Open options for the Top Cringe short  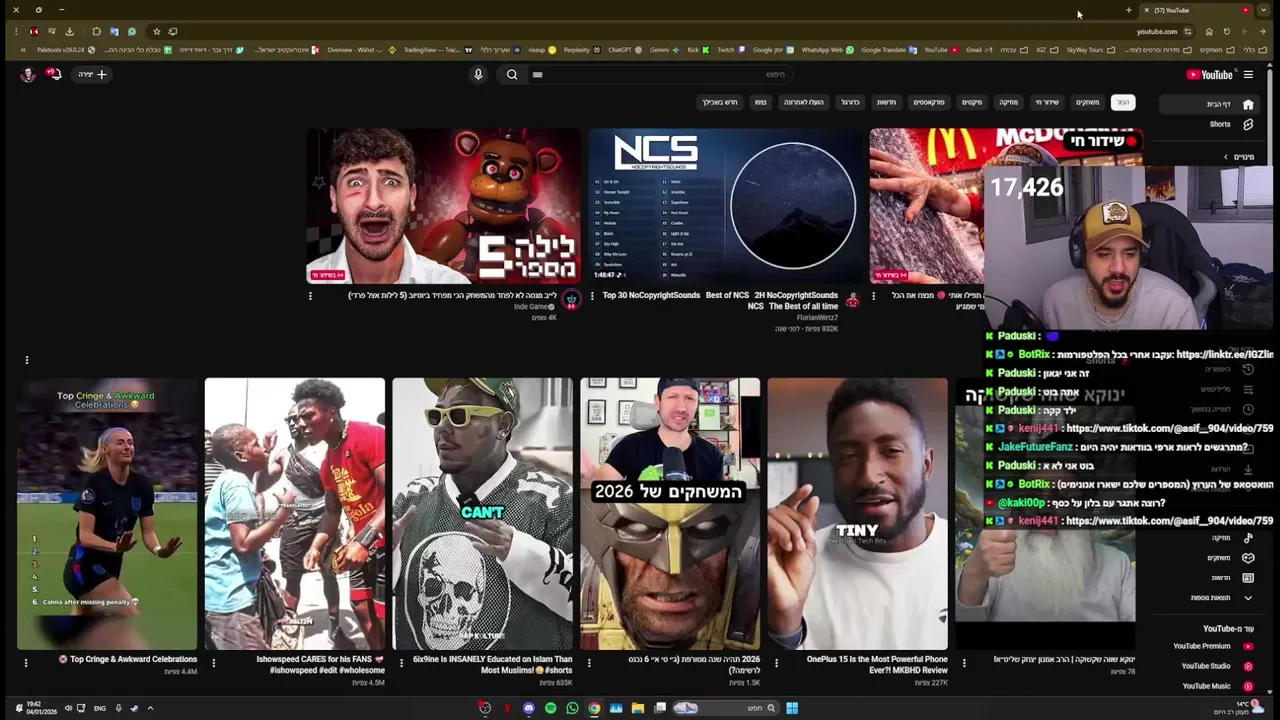(26, 662)
